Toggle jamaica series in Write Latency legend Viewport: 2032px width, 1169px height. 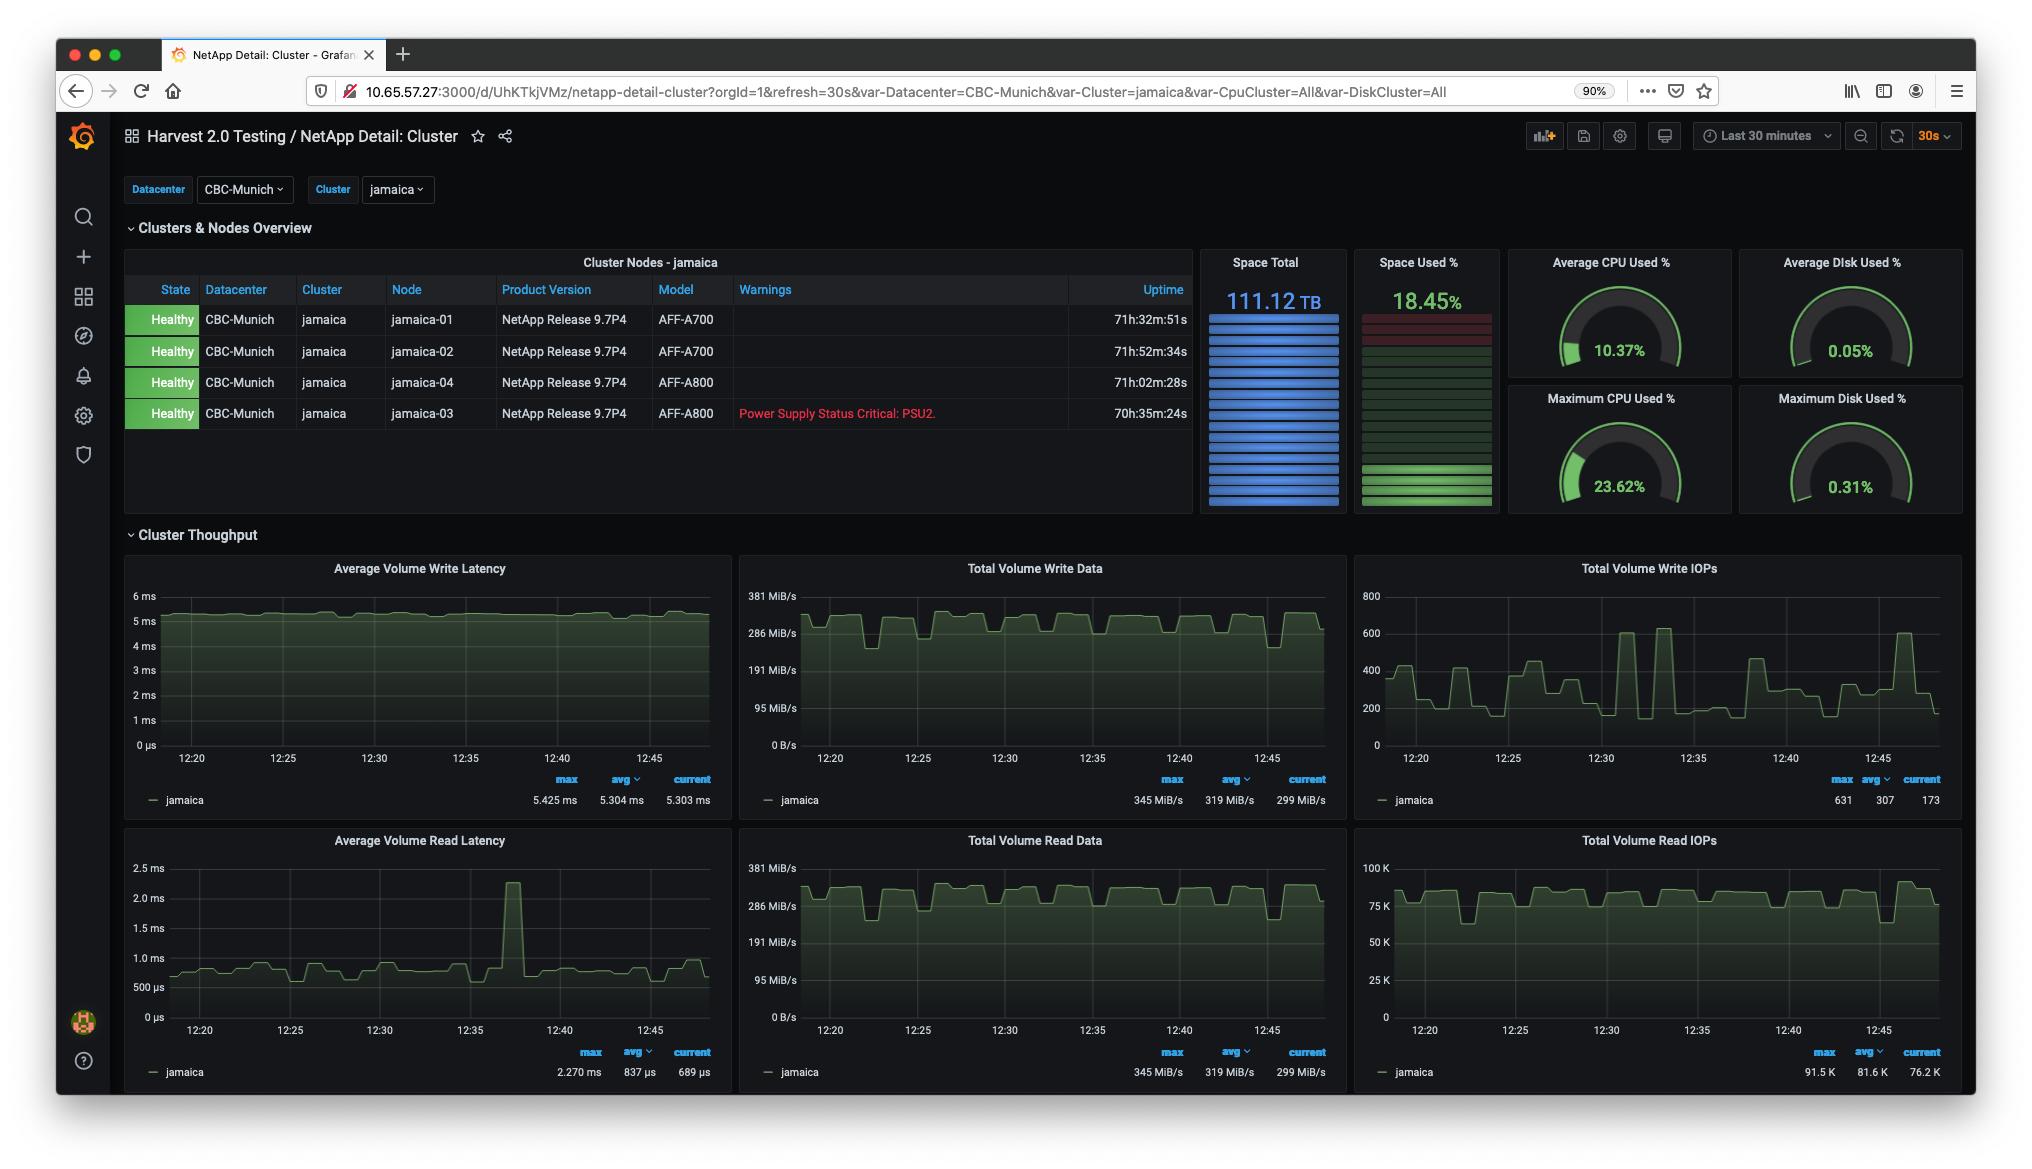click(184, 800)
